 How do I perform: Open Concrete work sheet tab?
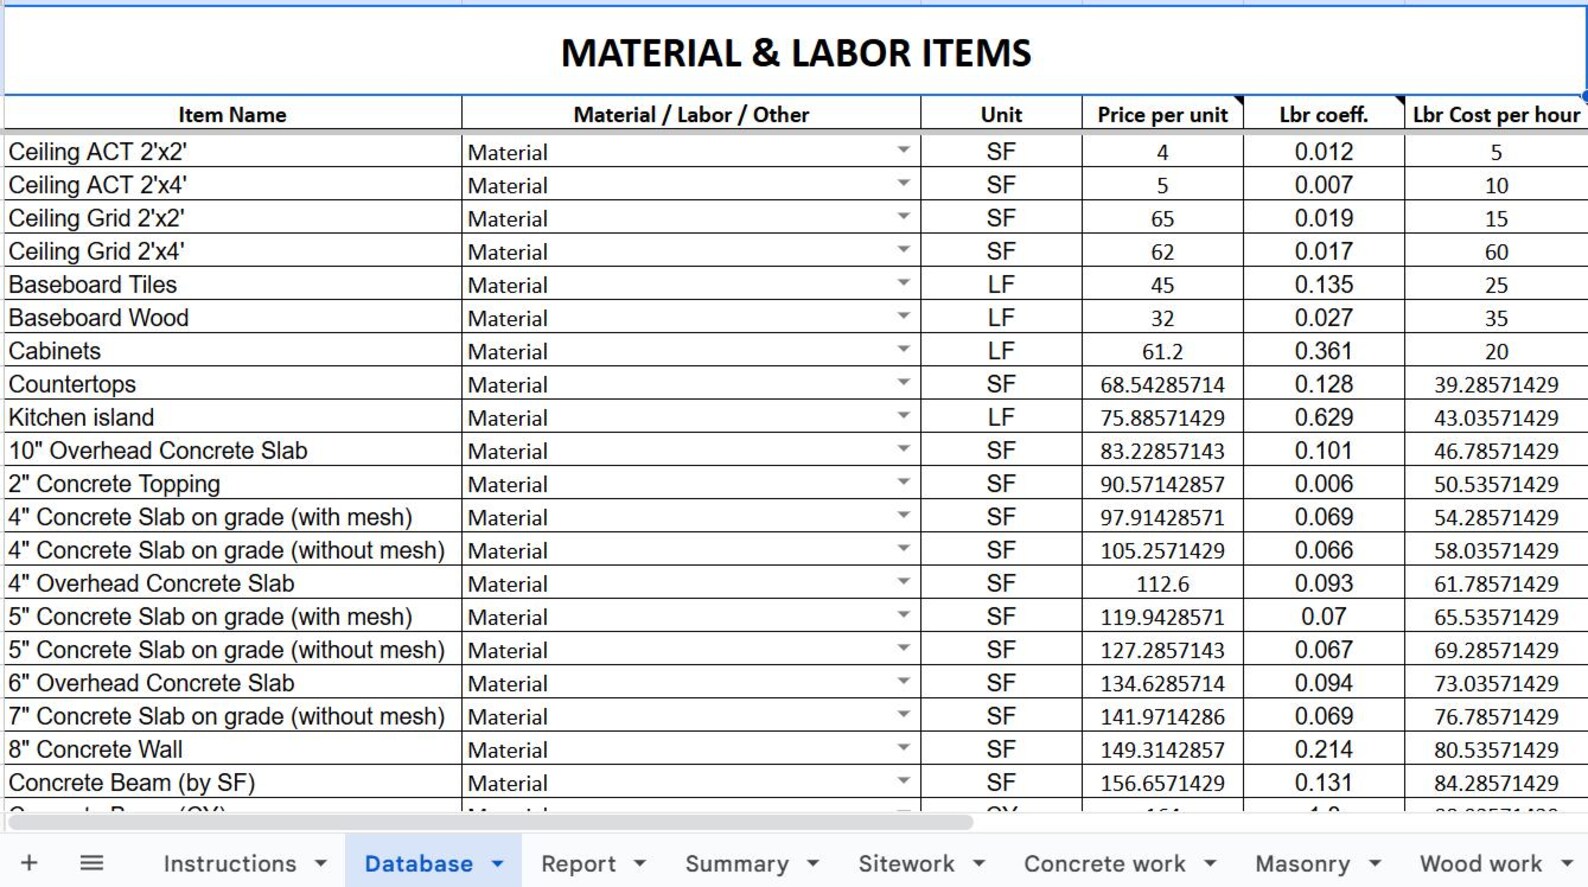click(x=1104, y=863)
